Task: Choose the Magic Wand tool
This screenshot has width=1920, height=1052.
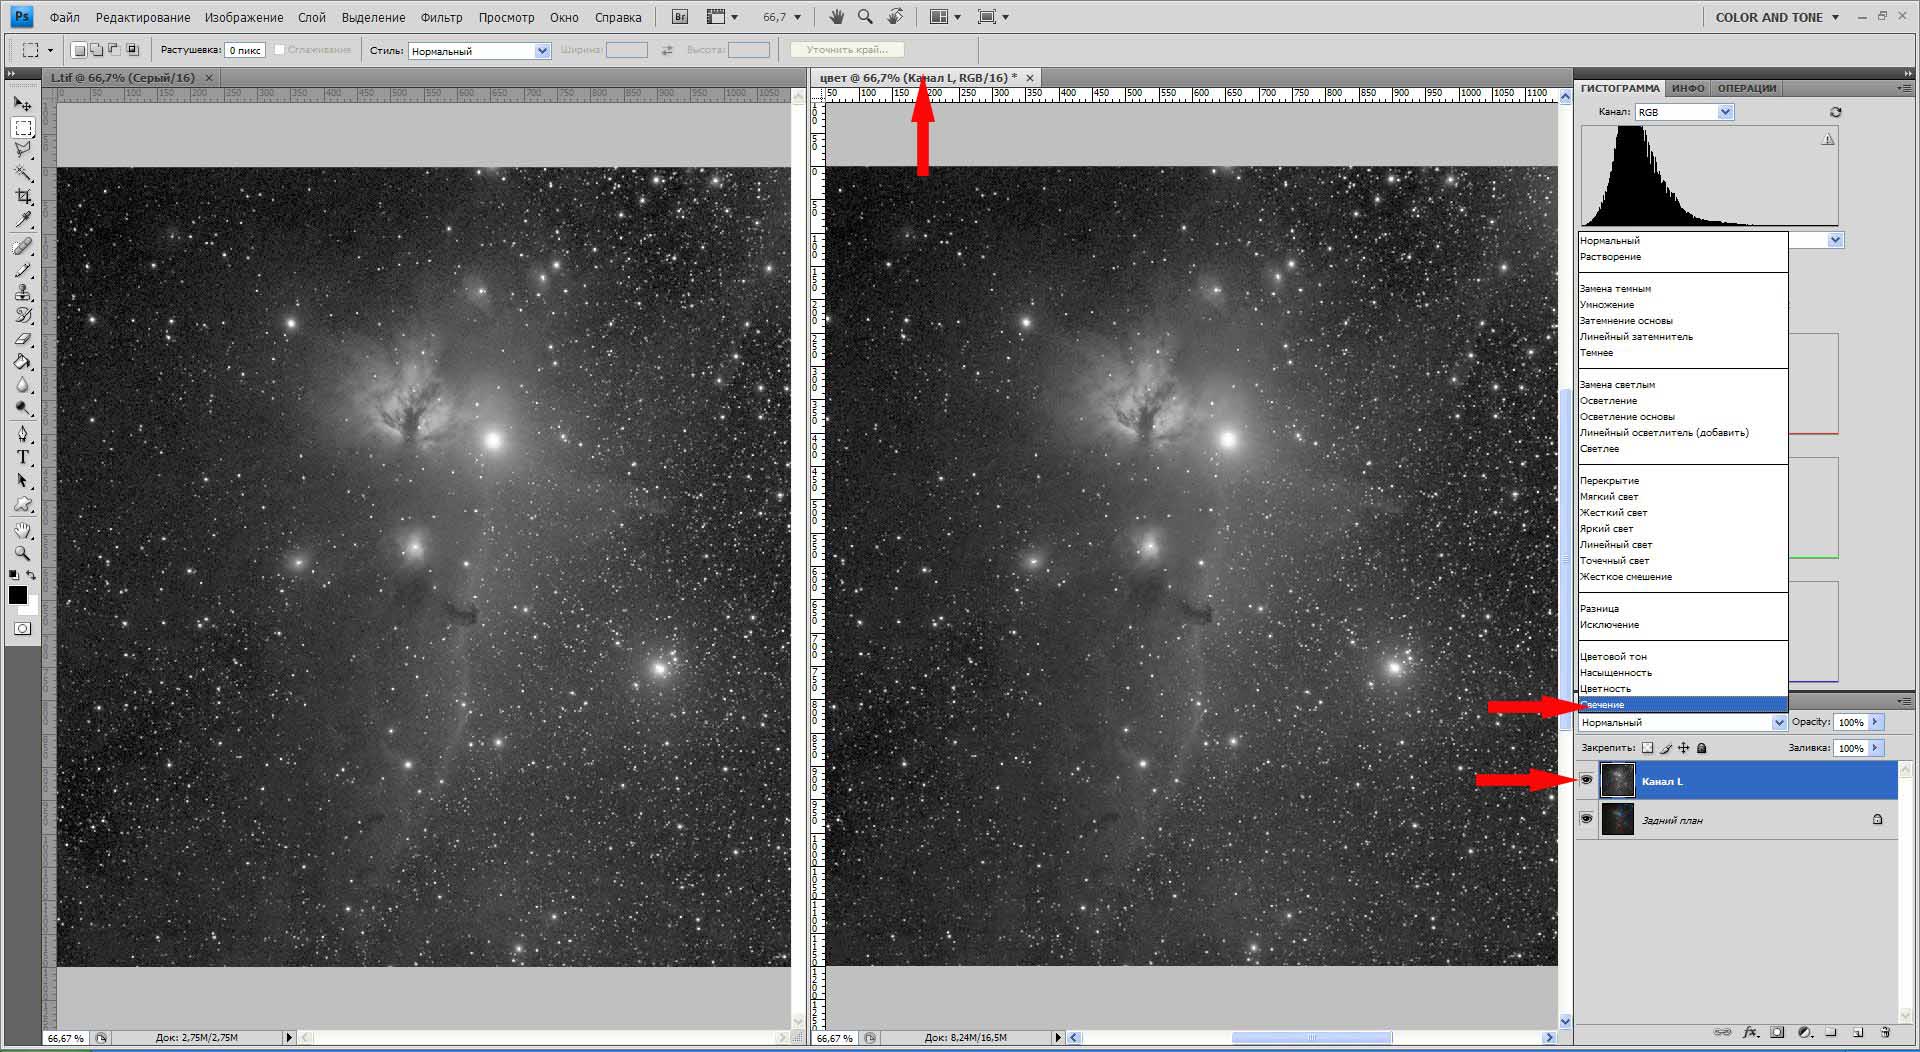Action: (23, 174)
